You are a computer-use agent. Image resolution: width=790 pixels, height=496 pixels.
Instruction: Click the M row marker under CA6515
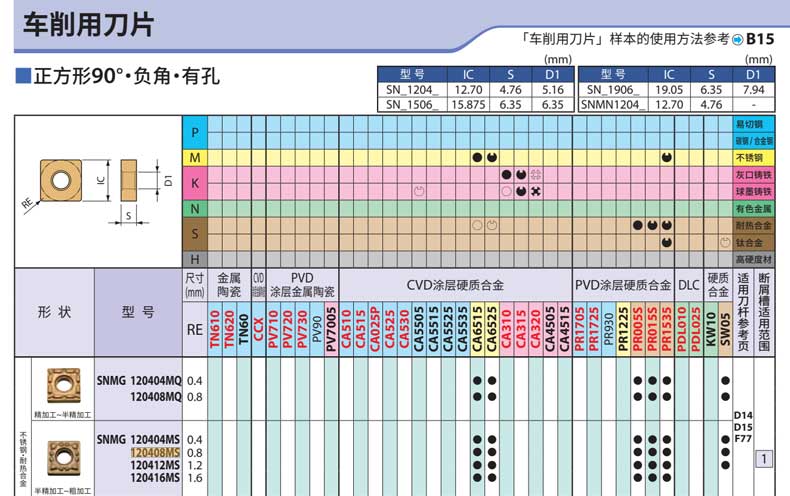click(477, 158)
